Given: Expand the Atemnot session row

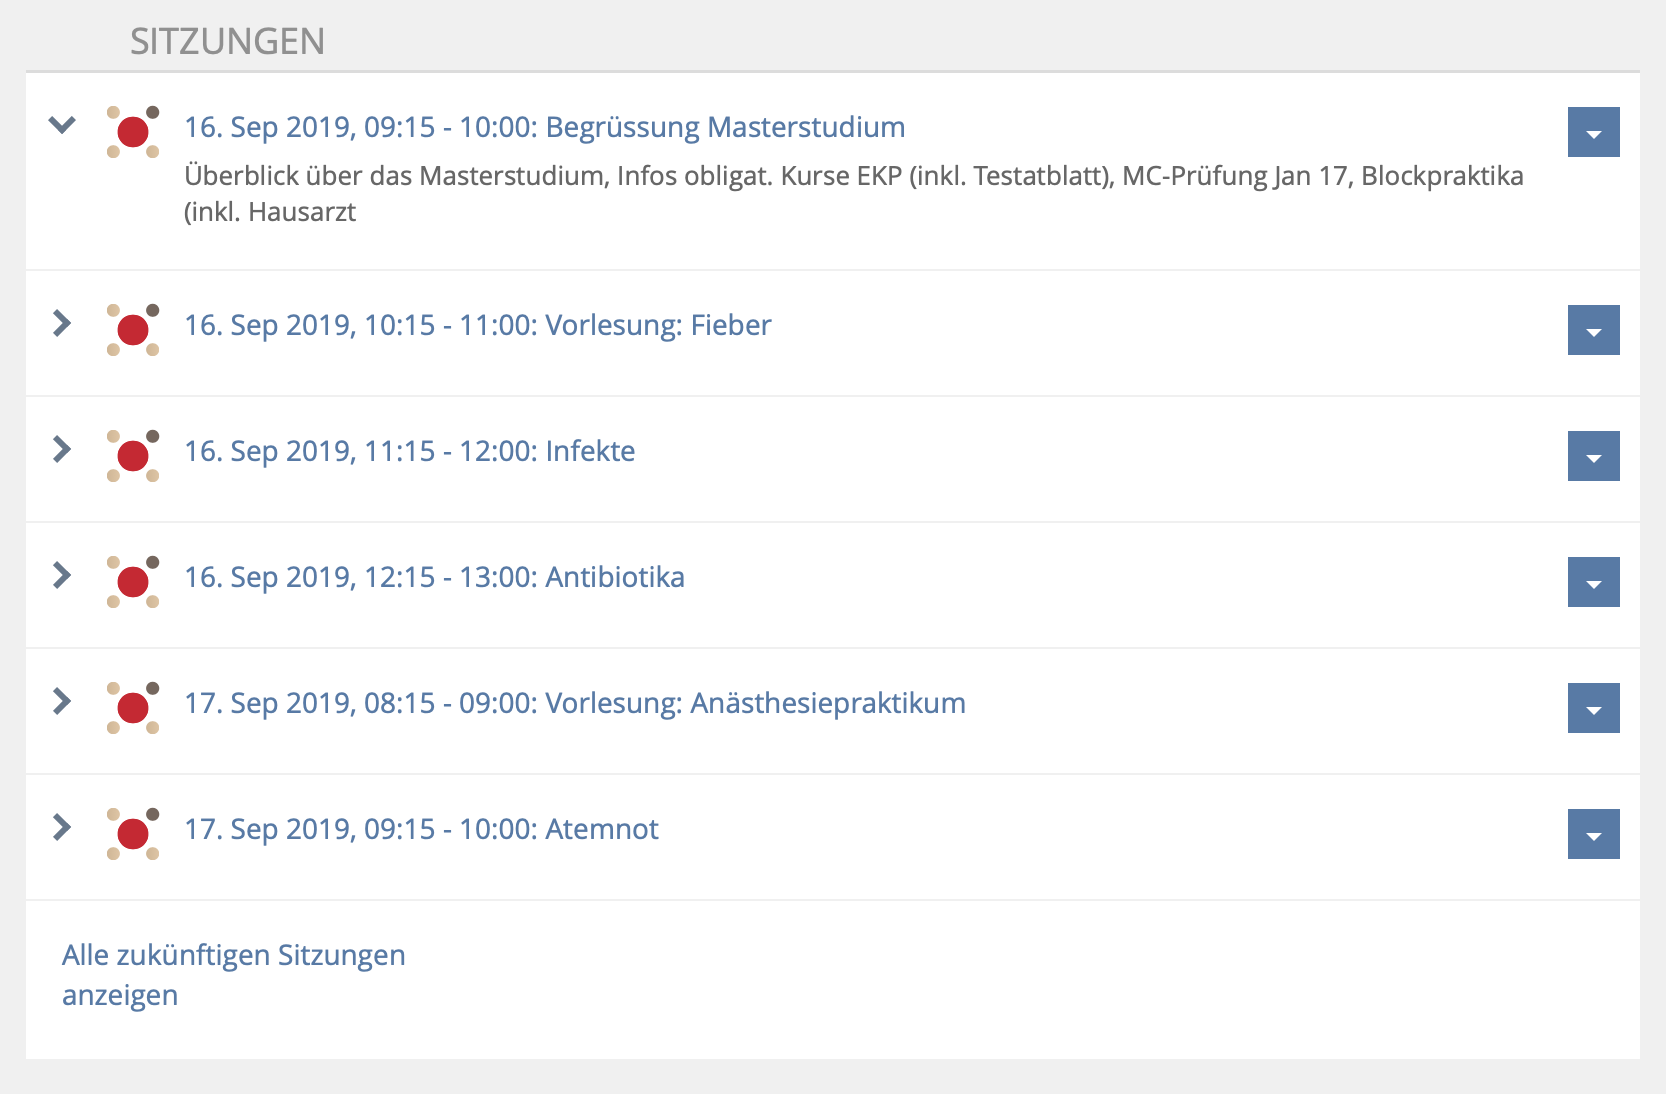Looking at the screenshot, I should [x=62, y=827].
